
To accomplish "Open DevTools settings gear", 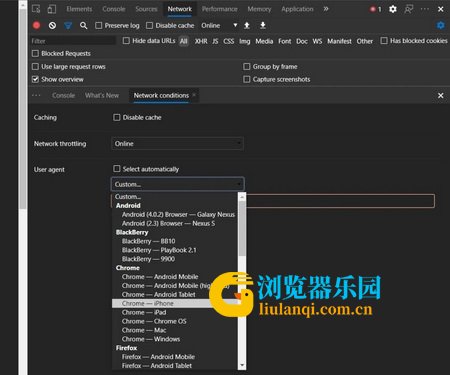I will tap(393, 9).
